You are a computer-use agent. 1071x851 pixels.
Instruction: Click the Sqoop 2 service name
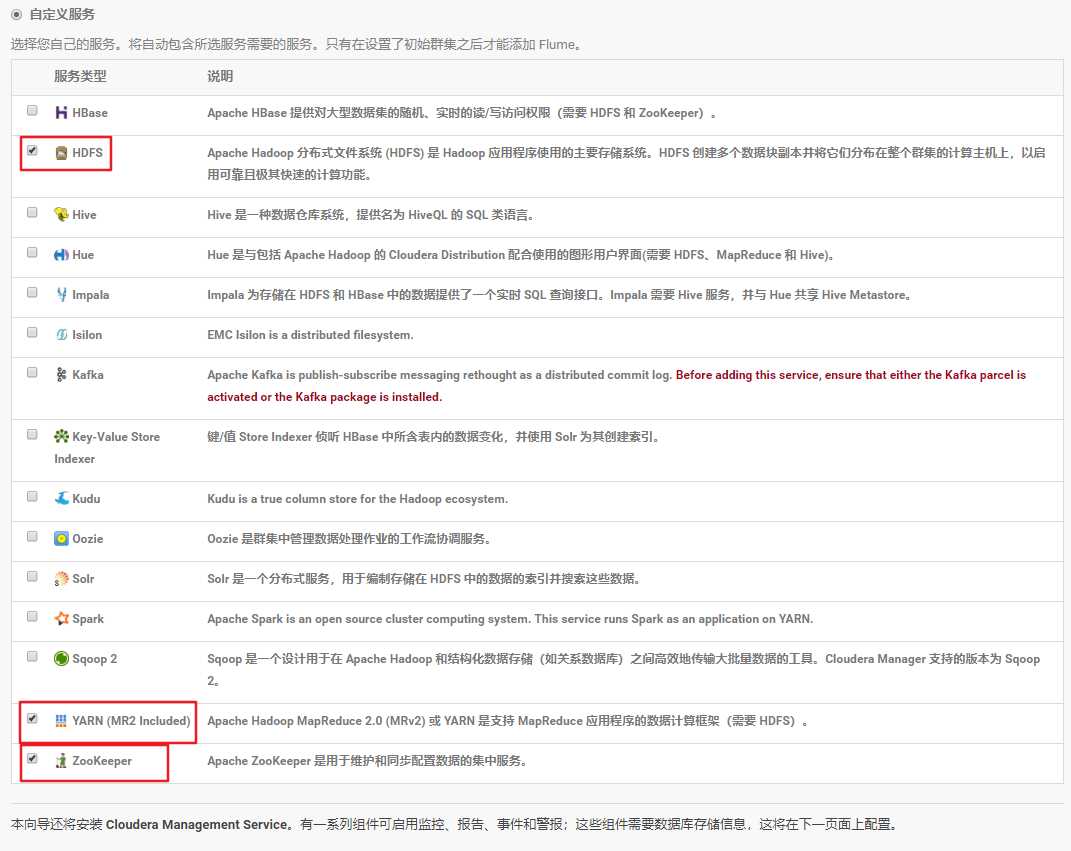[x=95, y=658]
